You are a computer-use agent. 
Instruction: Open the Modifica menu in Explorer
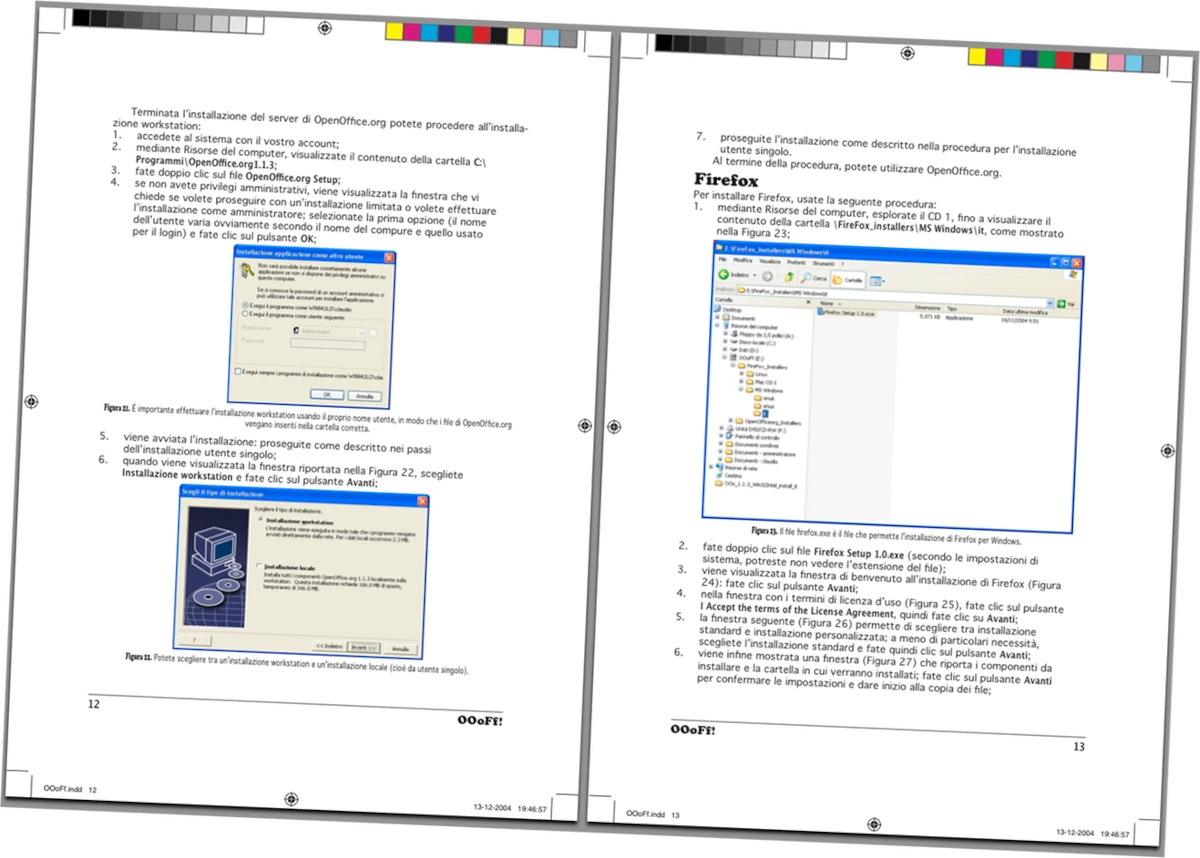click(x=742, y=261)
